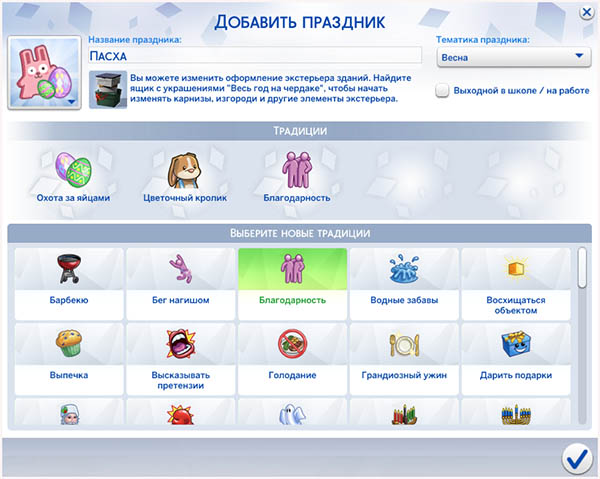The width and height of the screenshot is (600, 479).
Task: Confirm holiday with the blue checkmark button
Action: click(x=576, y=458)
